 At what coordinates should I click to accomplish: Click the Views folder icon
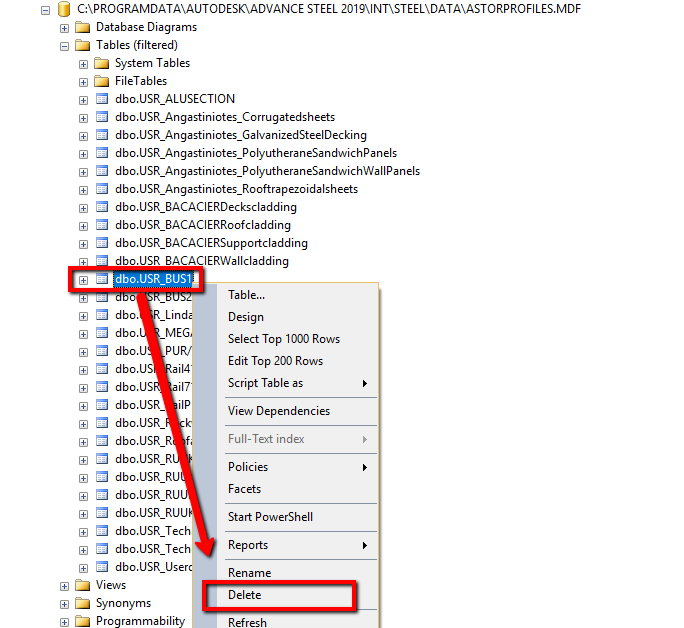point(82,585)
